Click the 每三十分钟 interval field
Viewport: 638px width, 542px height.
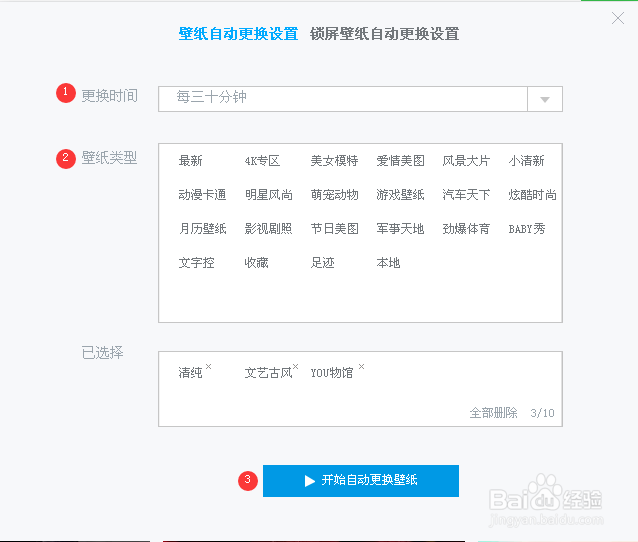click(343, 99)
